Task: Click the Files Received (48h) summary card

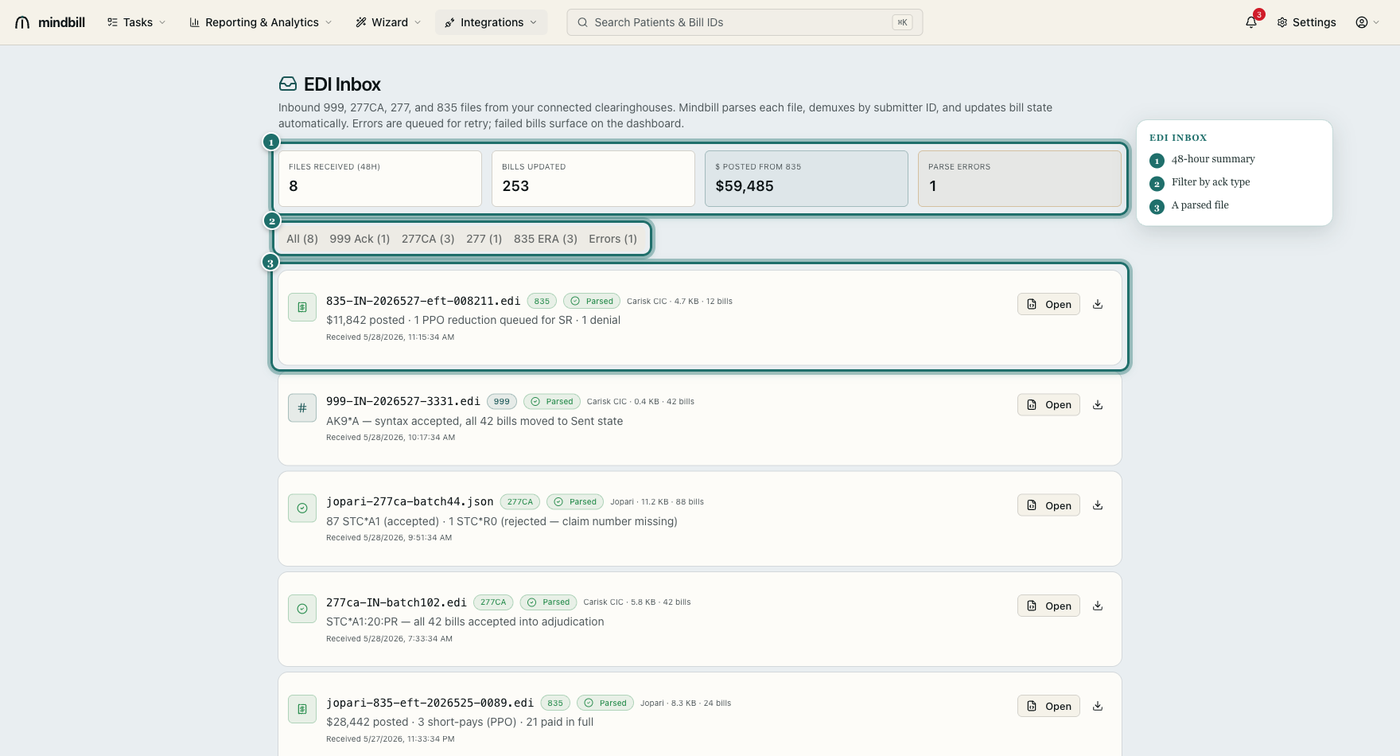Action: pos(380,179)
